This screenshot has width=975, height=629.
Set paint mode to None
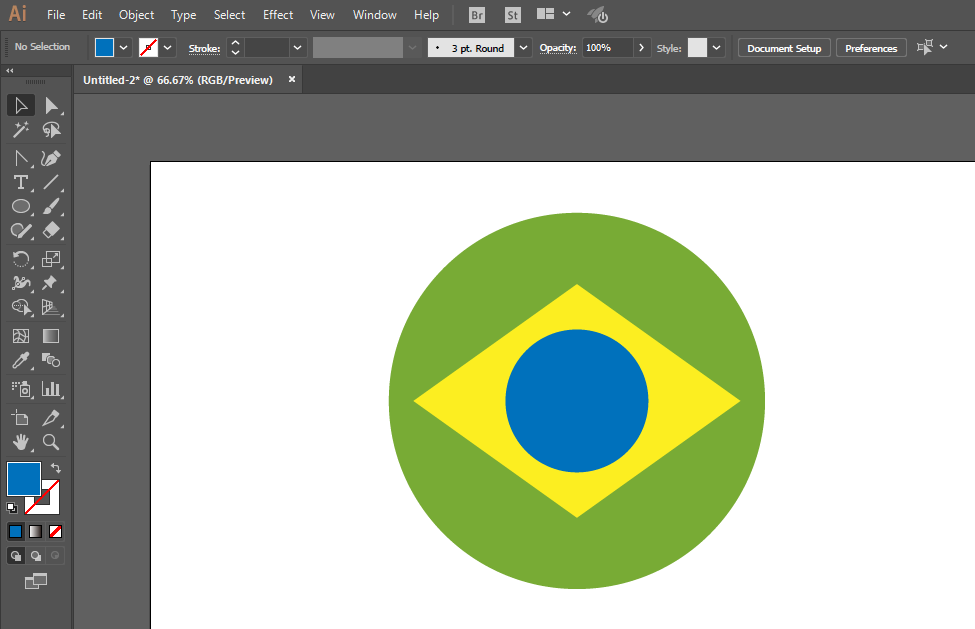click(55, 531)
